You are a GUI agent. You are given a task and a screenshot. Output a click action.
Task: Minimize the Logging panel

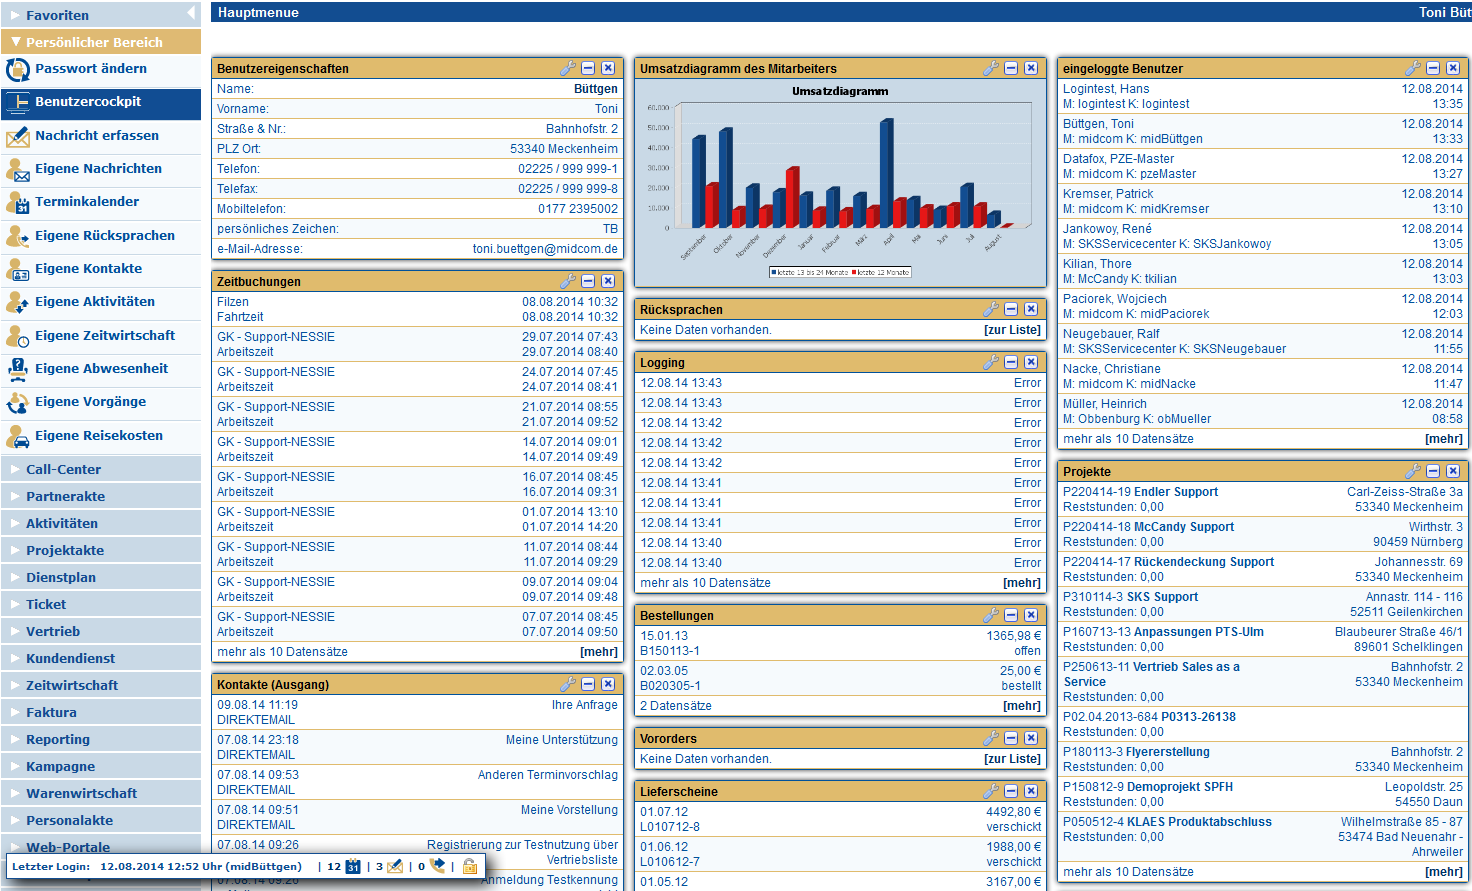click(x=1011, y=362)
